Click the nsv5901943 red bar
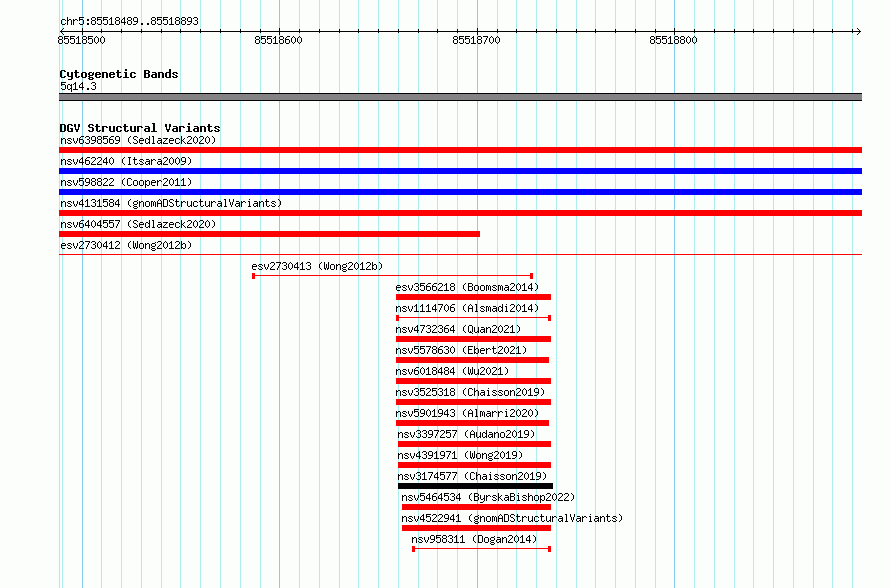The height and width of the screenshot is (588, 890). pyautogui.click(x=472, y=423)
